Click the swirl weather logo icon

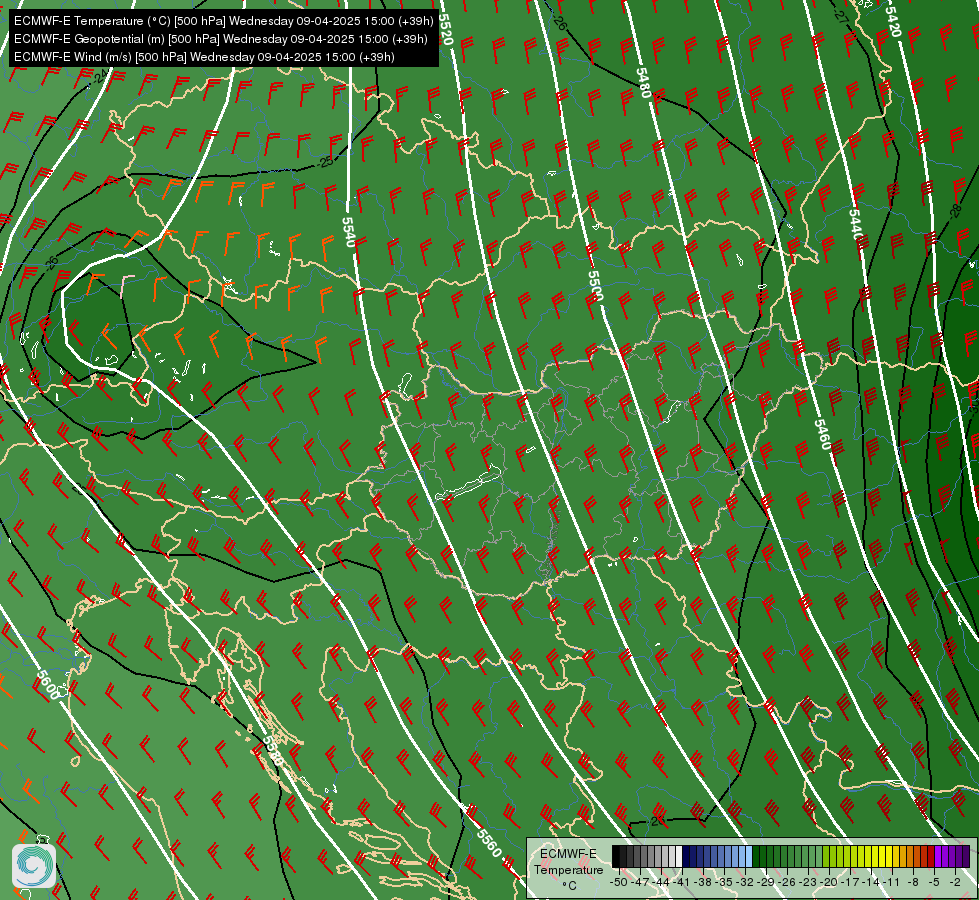point(34,866)
